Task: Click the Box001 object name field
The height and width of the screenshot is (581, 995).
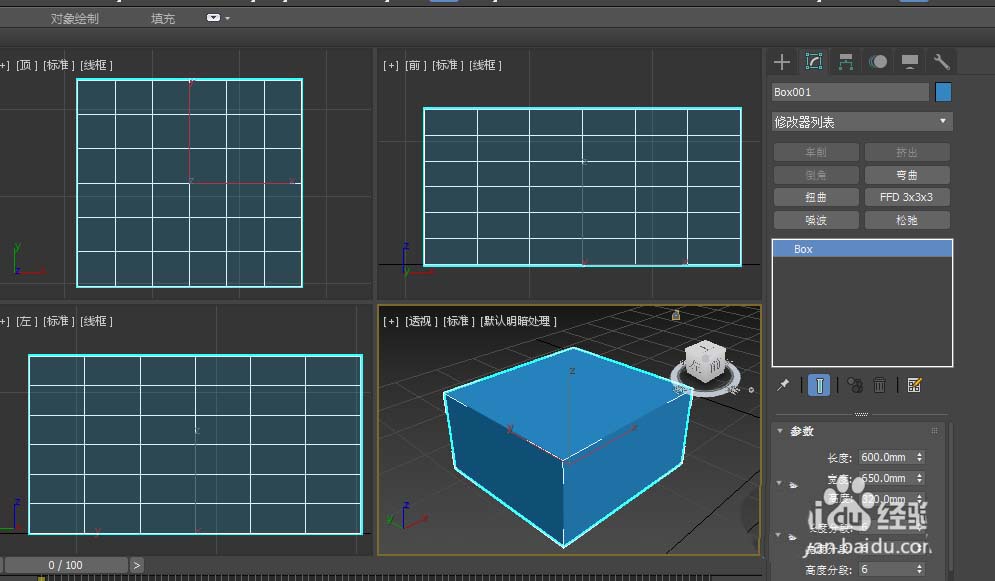Action: coord(850,92)
